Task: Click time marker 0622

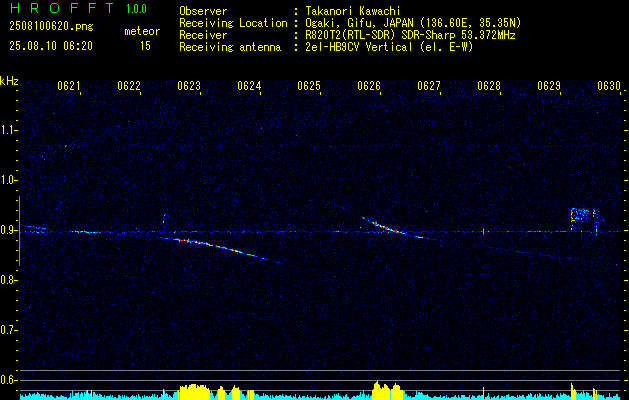Action: [x=129, y=85]
